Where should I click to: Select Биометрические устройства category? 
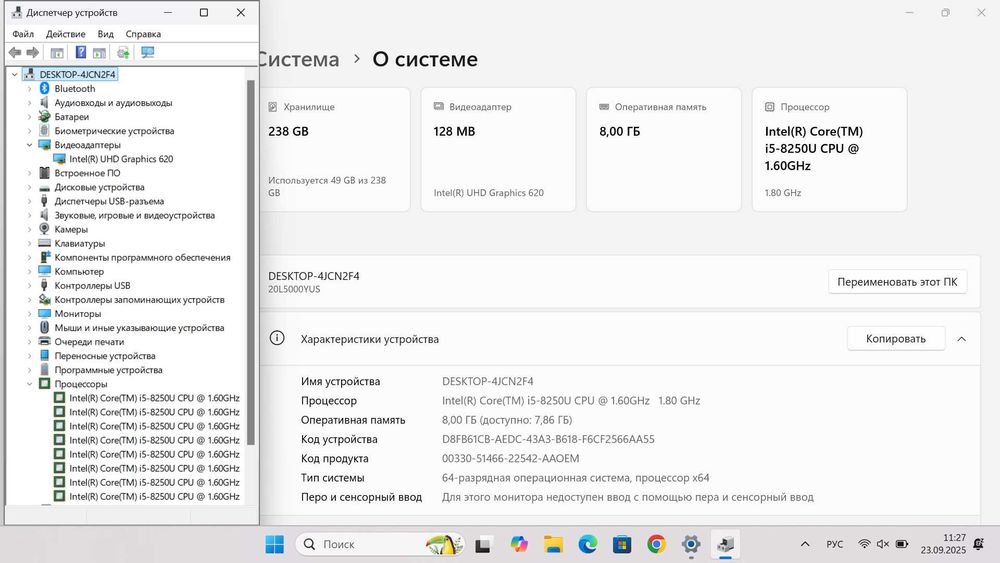pyautogui.click(x=114, y=131)
